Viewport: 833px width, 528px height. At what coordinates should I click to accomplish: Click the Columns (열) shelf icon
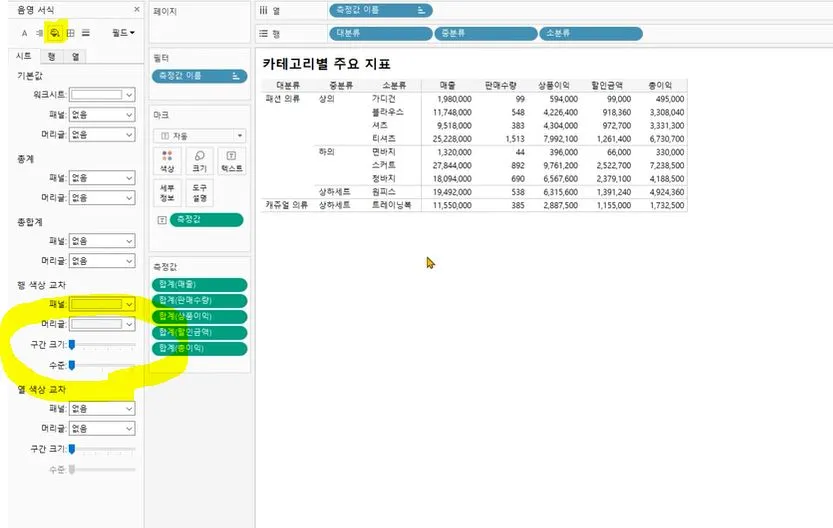[x=263, y=10]
